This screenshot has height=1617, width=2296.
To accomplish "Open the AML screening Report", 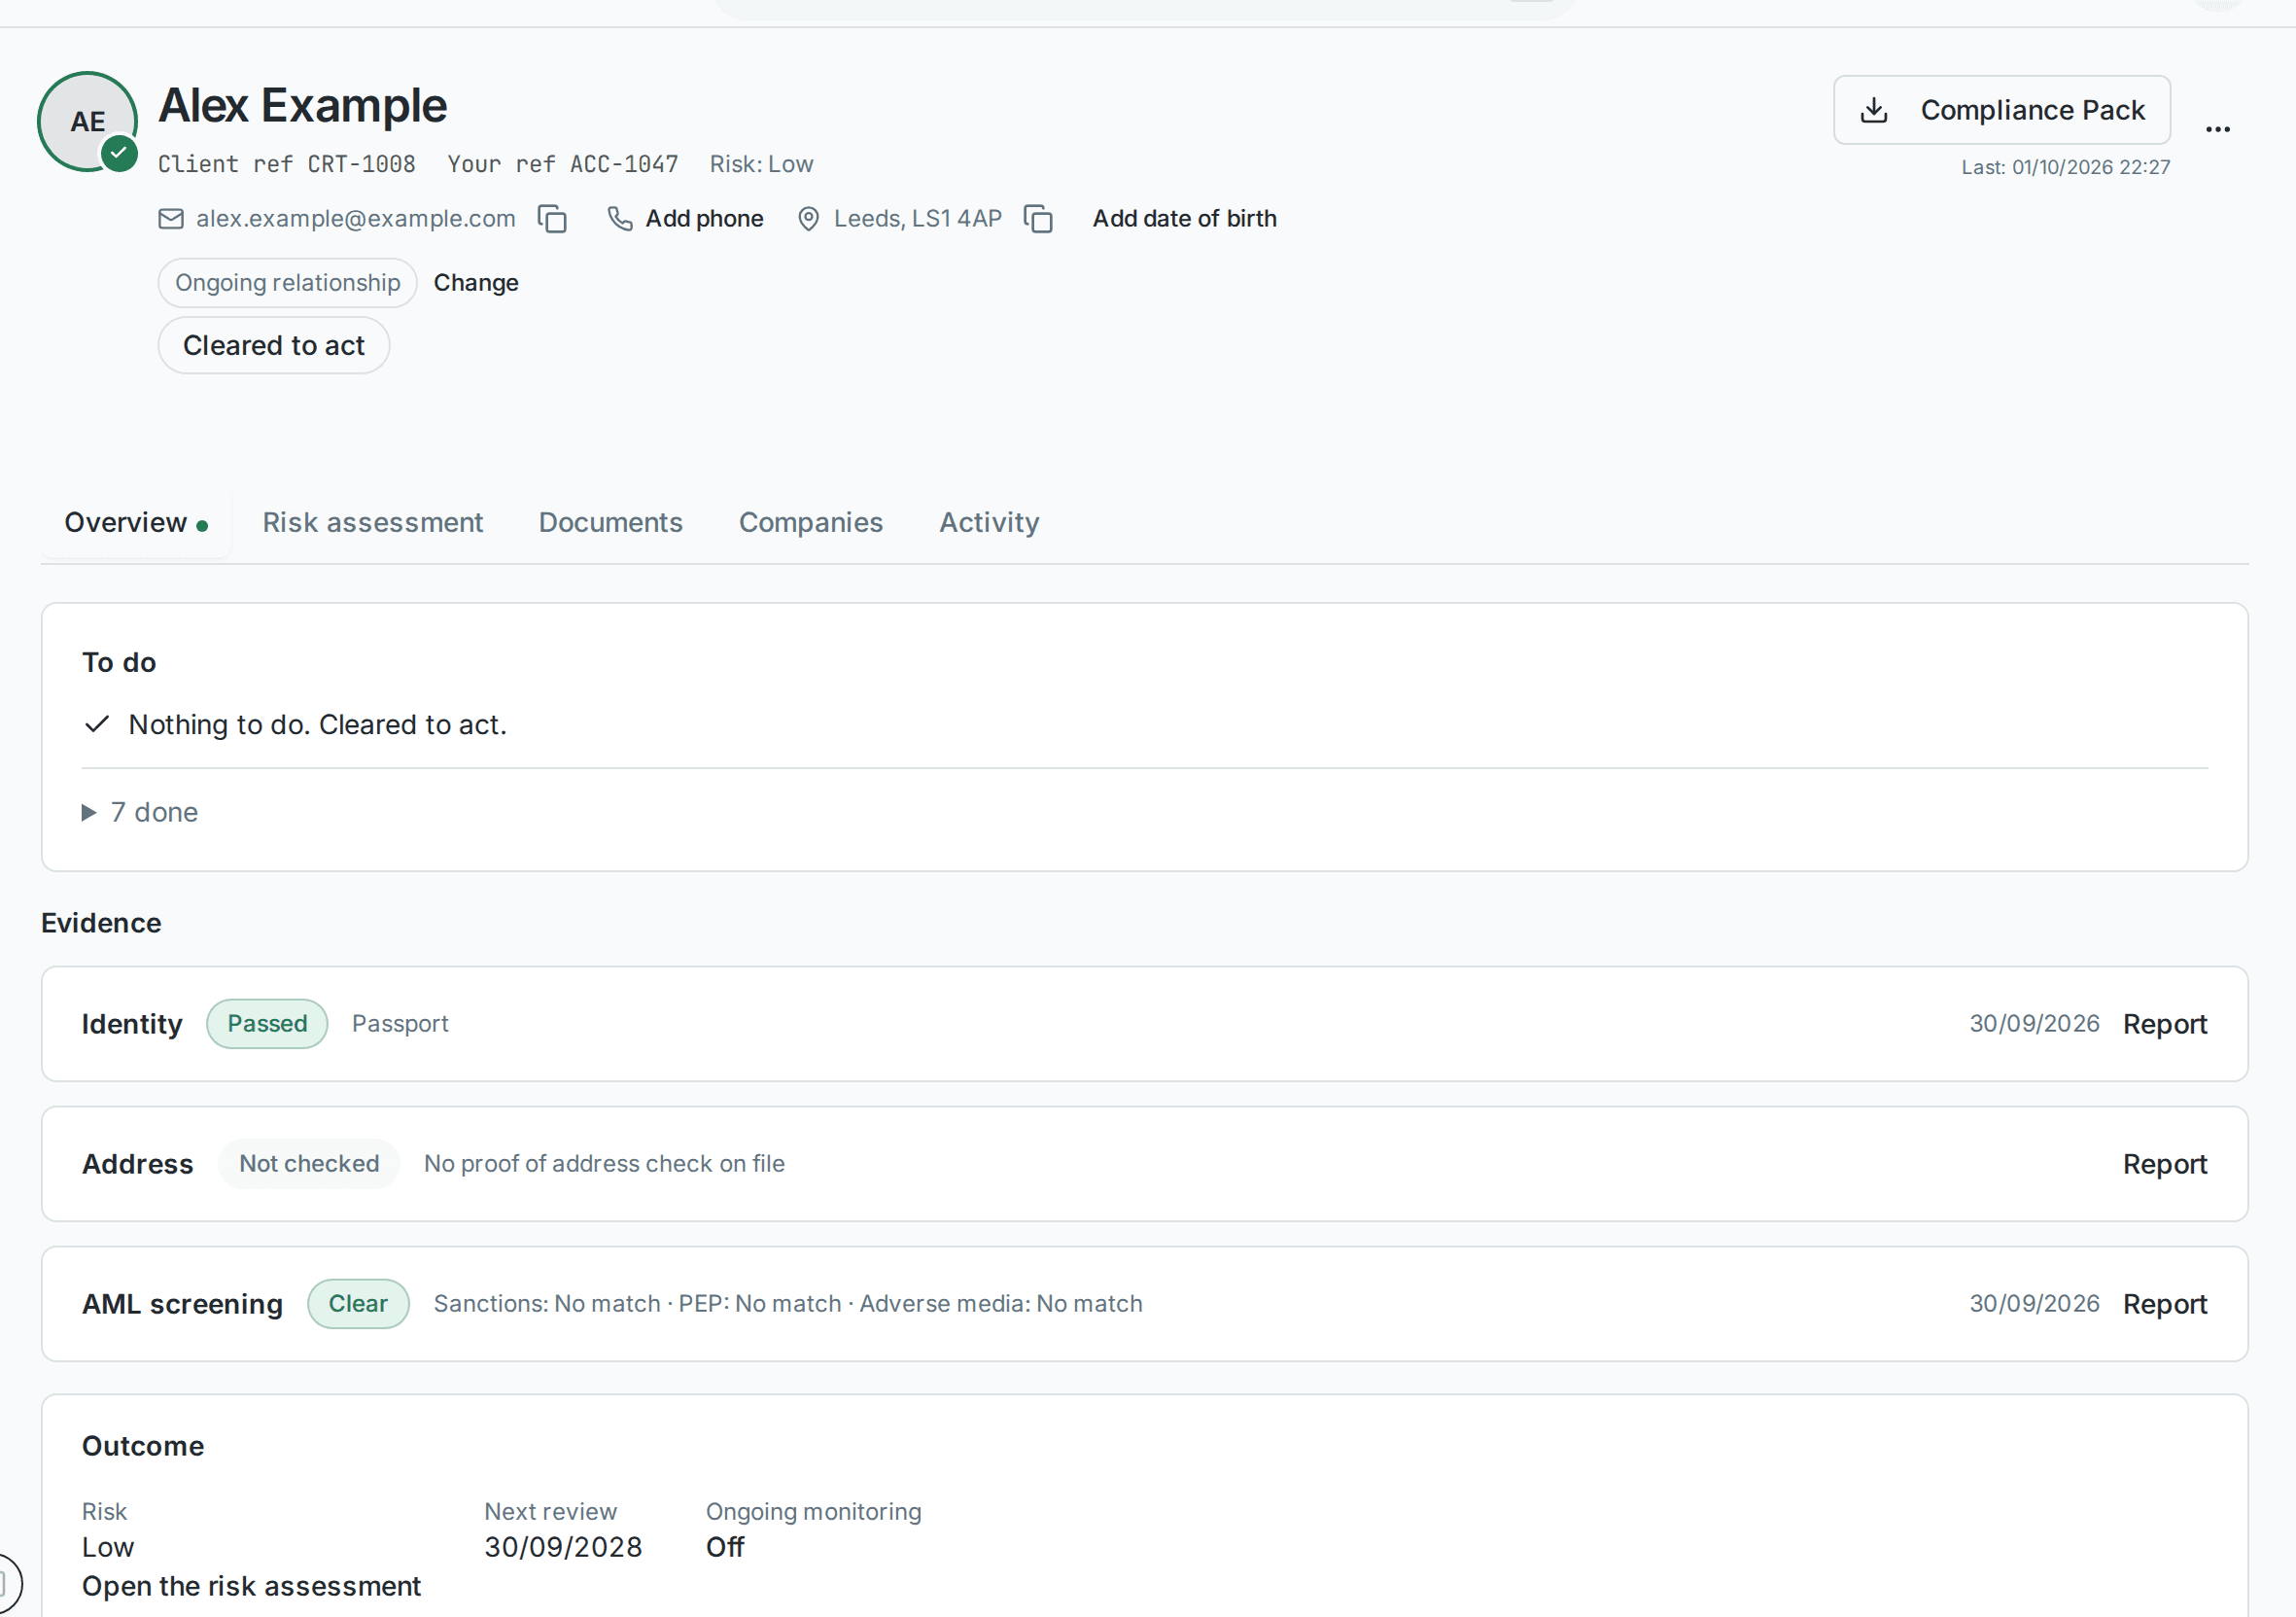I will (2164, 1304).
